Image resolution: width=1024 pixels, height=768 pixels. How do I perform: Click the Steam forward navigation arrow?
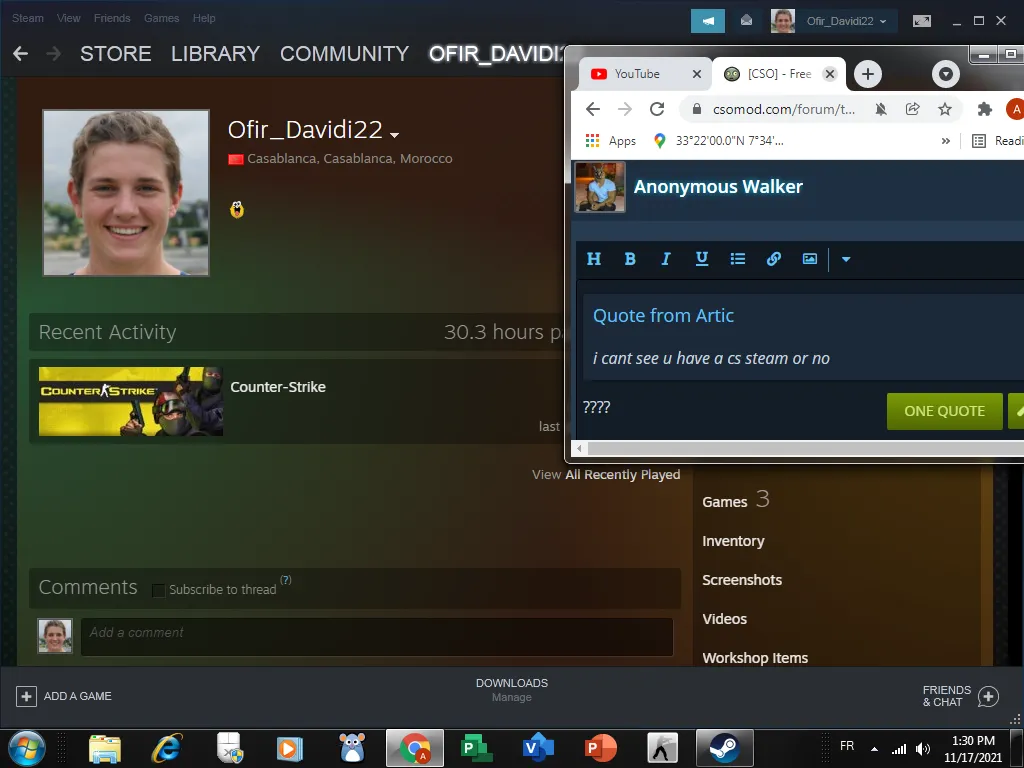54,54
